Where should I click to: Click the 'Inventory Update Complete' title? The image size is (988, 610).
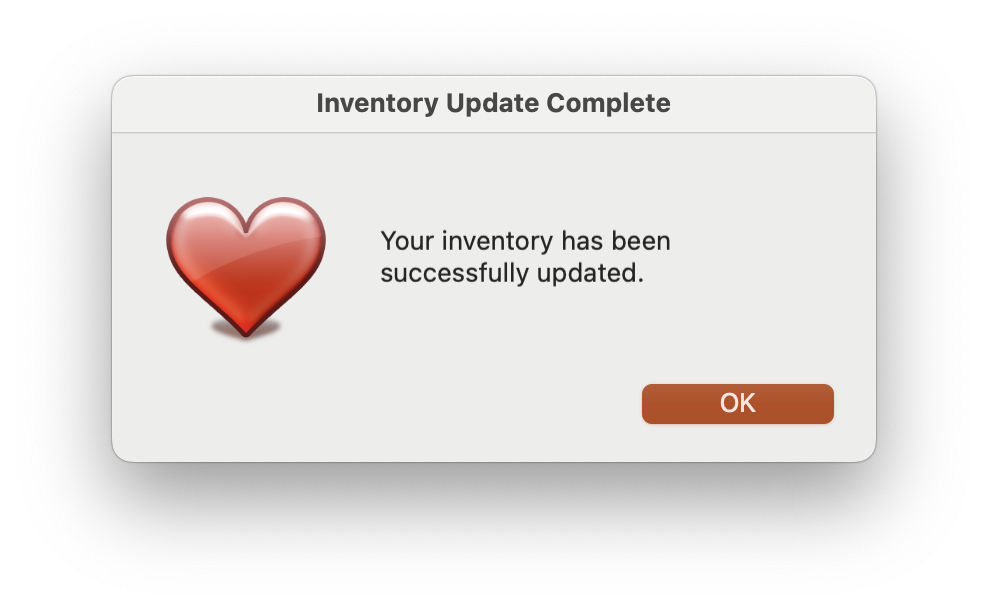click(493, 103)
